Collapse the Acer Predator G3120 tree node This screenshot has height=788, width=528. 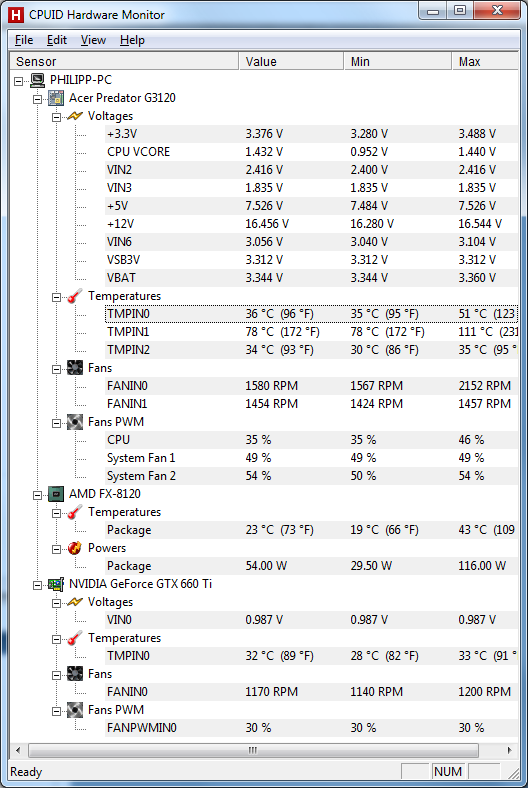click(38, 98)
